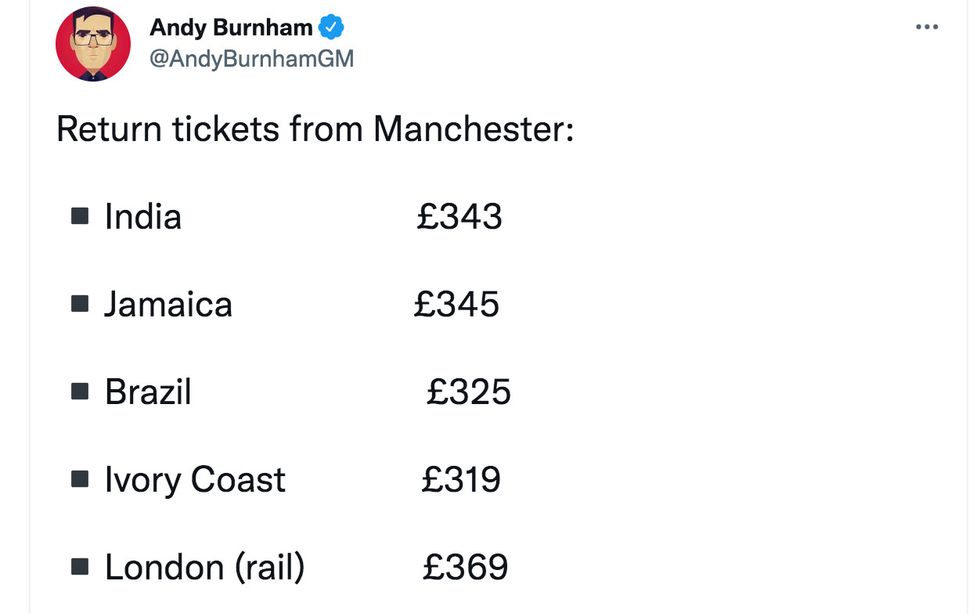Click the square bullet beside India

click(80, 216)
